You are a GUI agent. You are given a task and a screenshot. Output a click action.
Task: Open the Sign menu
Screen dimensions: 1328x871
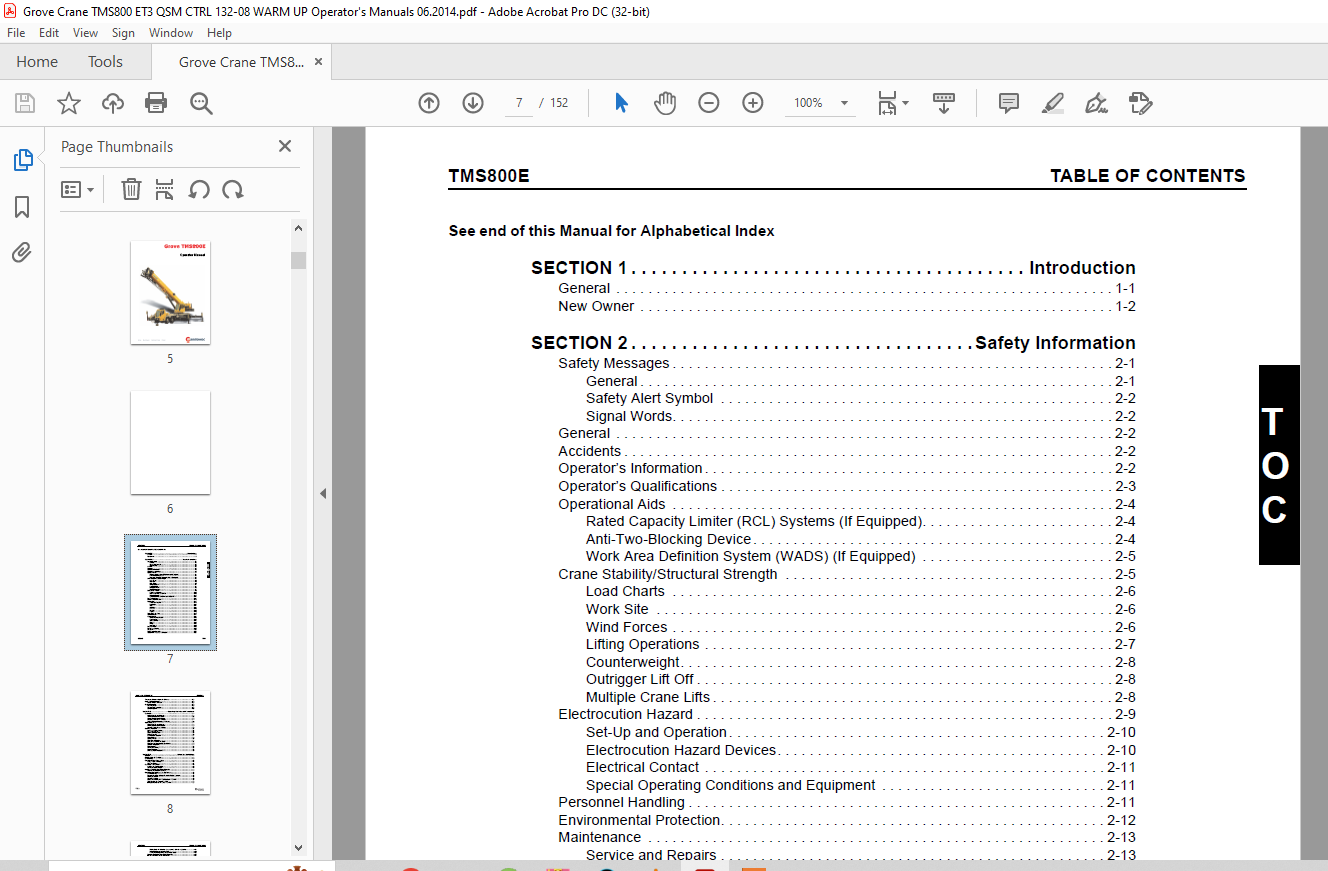[123, 33]
